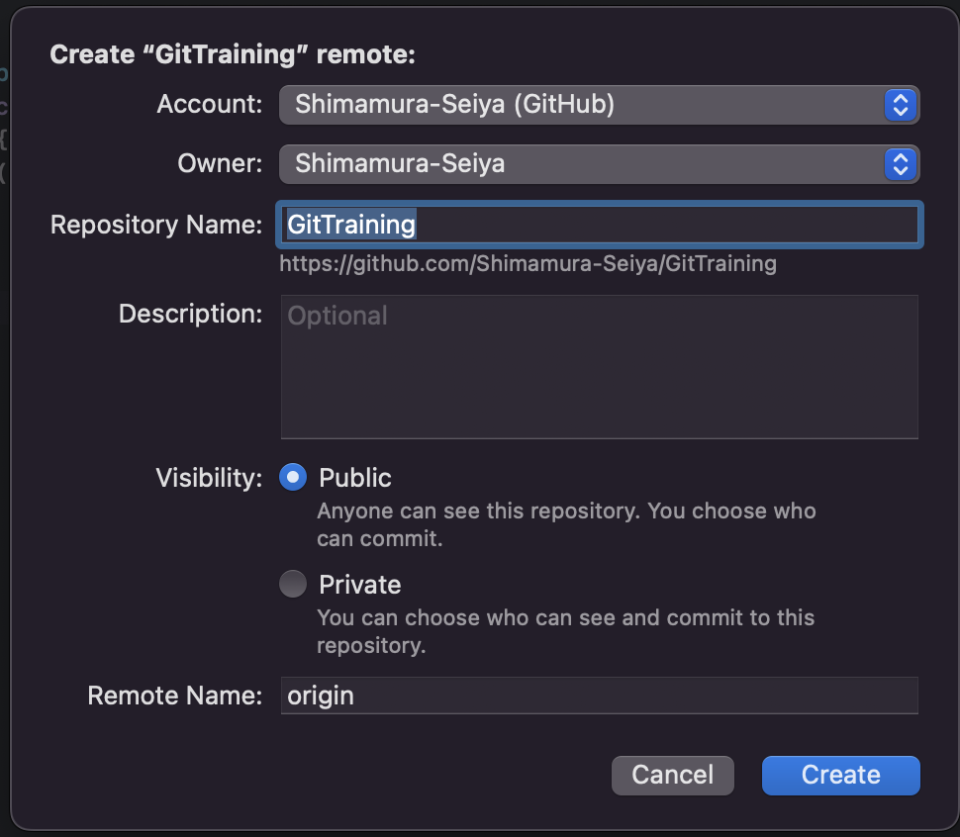Click the Optional description text area

600,365
